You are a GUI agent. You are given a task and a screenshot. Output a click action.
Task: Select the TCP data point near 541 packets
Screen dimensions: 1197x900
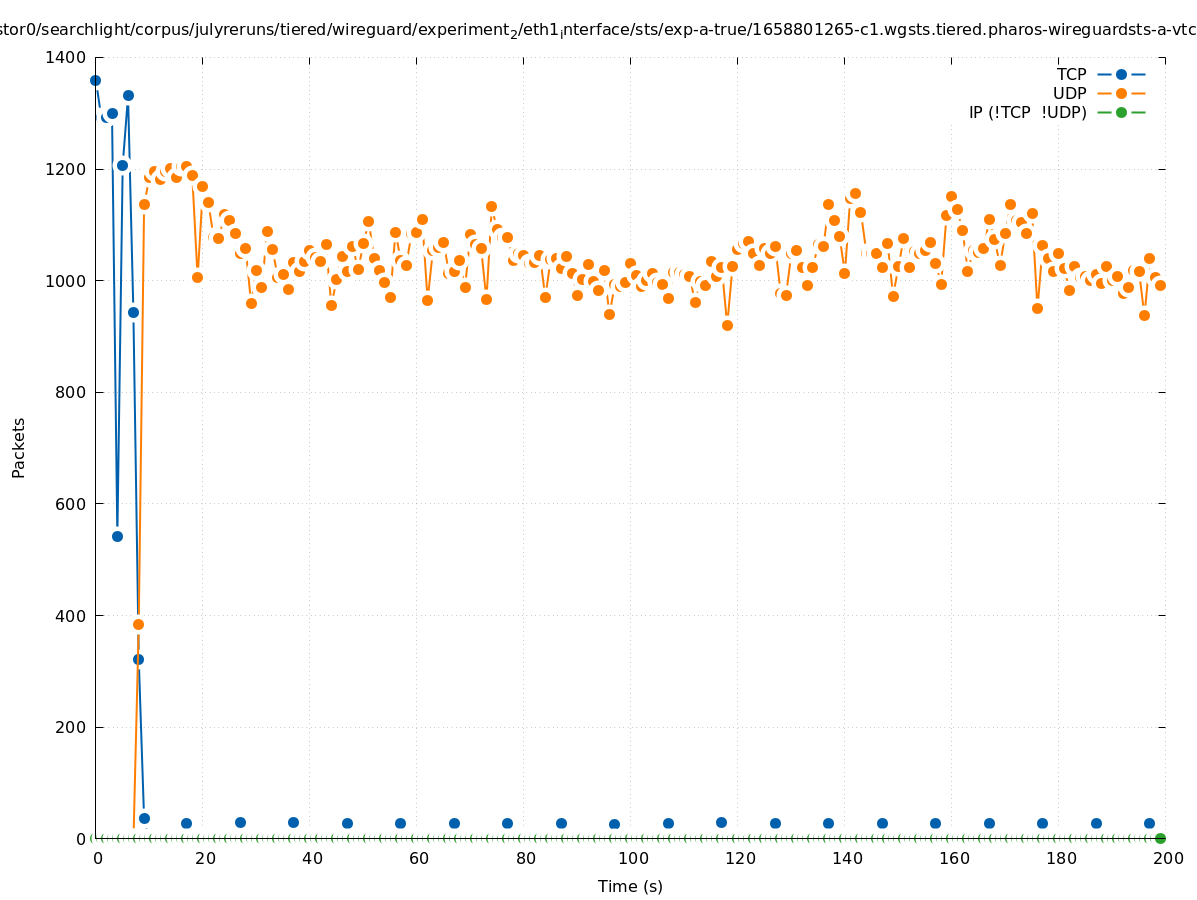pyautogui.click(x=117, y=536)
